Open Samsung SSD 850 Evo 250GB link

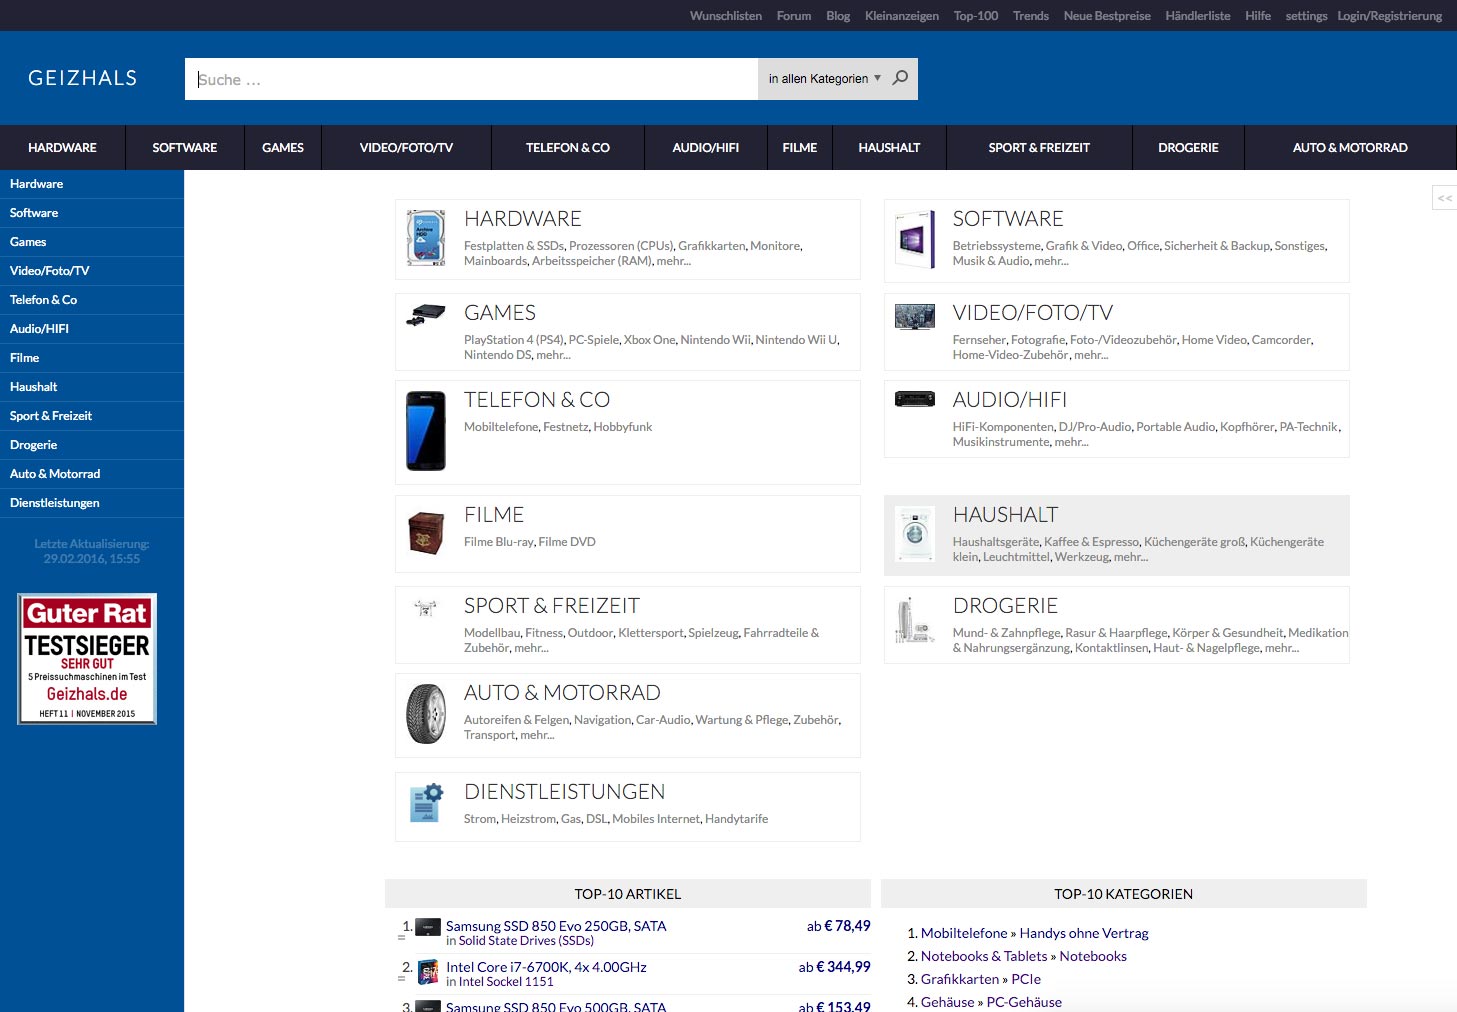(556, 926)
